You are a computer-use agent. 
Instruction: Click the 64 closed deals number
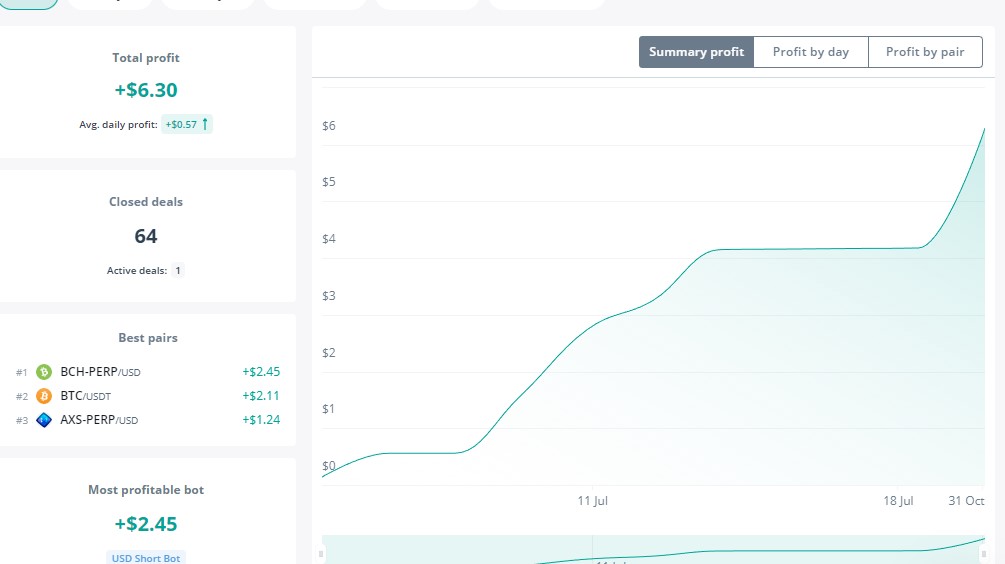145,236
